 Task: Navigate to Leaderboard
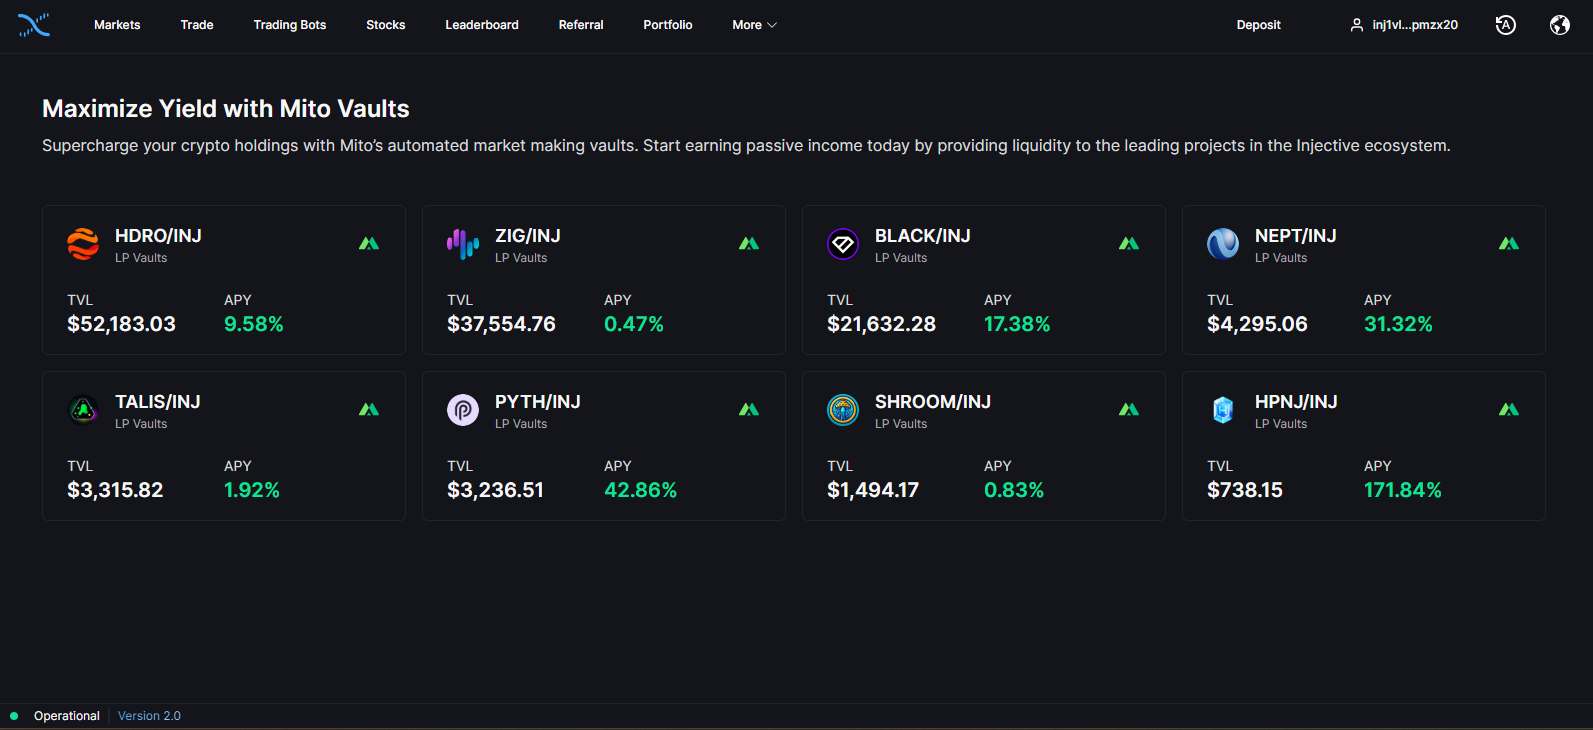pyautogui.click(x=482, y=25)
